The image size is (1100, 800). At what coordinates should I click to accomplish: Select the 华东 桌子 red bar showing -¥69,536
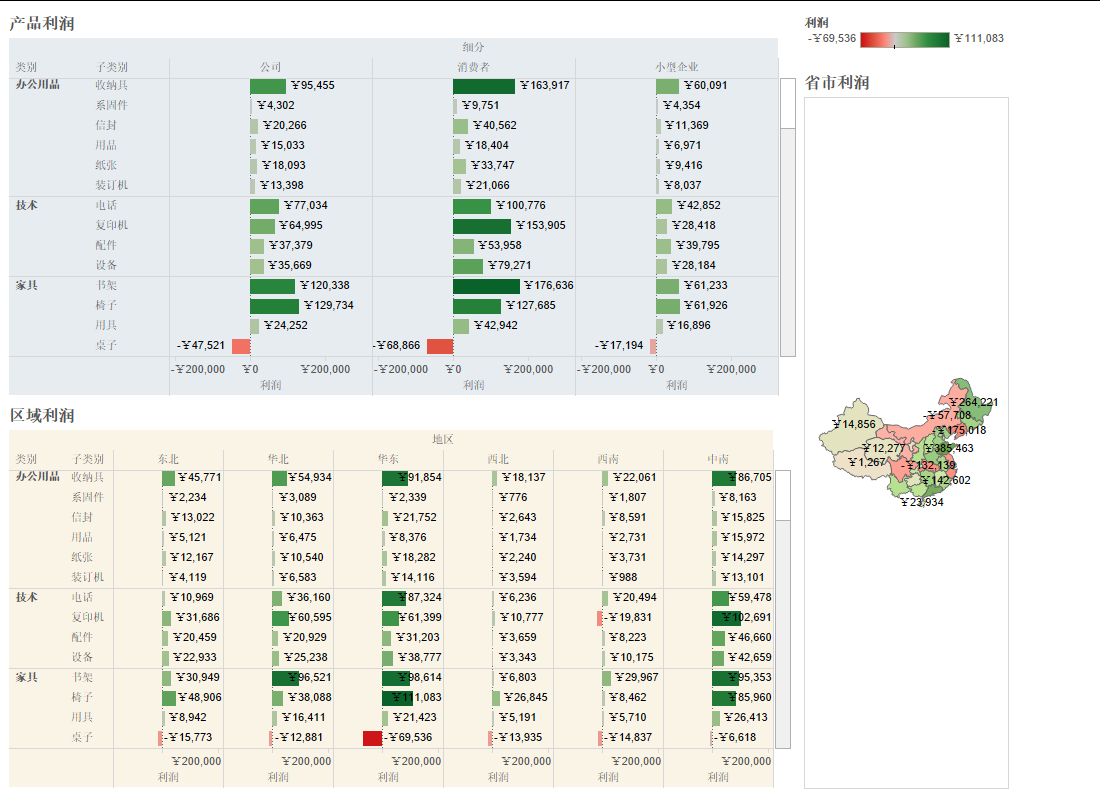[372, 738]
